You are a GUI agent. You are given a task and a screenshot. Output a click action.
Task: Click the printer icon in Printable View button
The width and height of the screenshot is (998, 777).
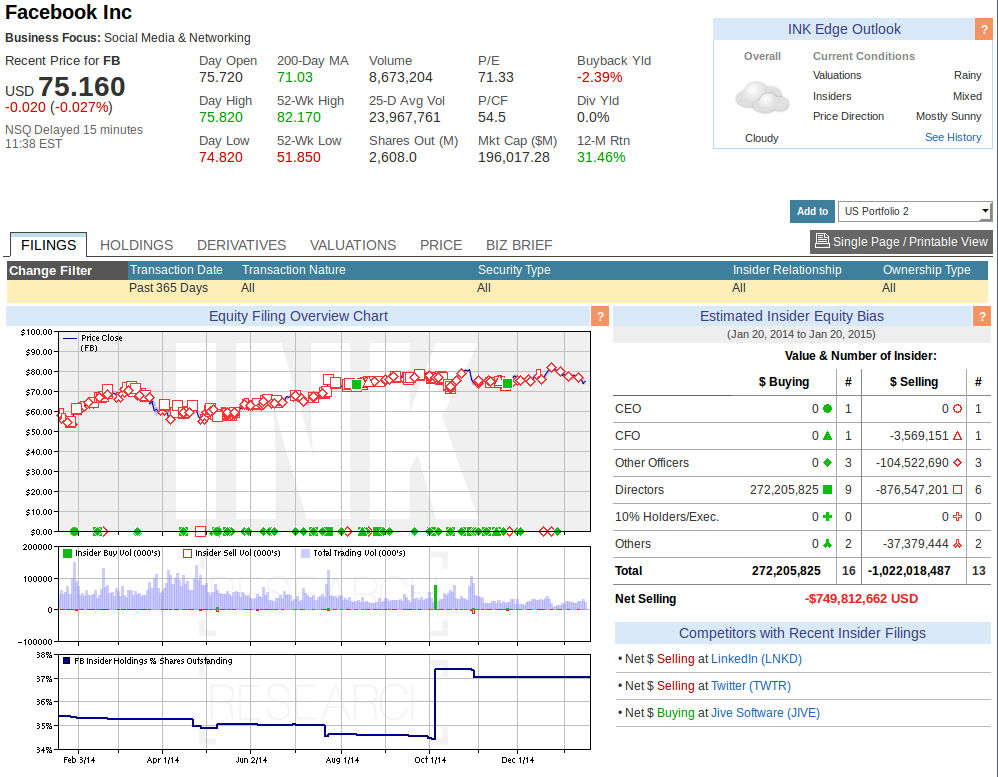822,241
